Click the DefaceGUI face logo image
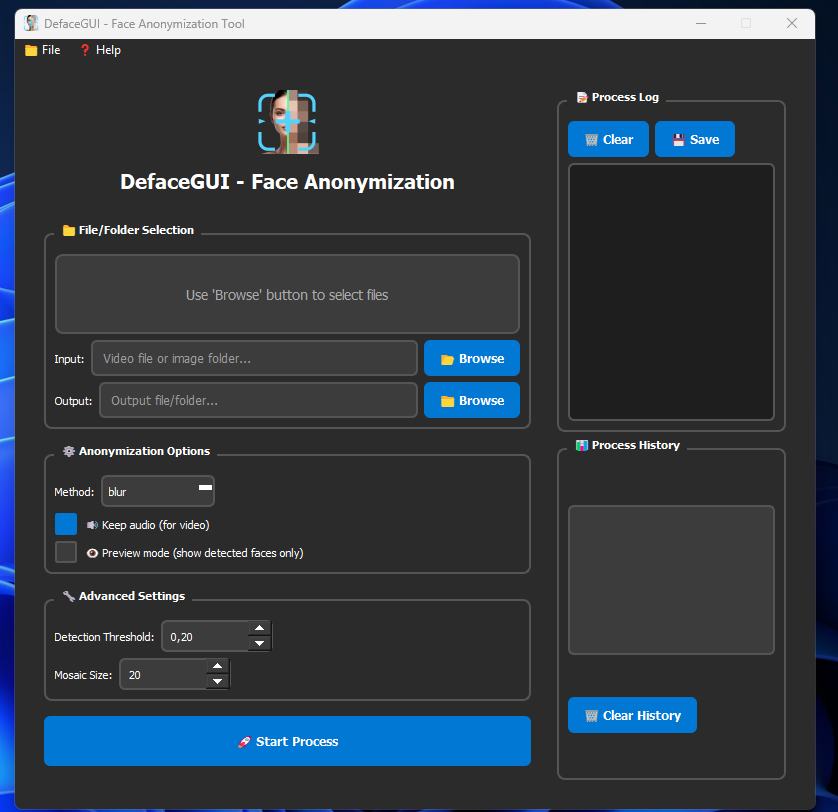 click(x=287, y=122)
